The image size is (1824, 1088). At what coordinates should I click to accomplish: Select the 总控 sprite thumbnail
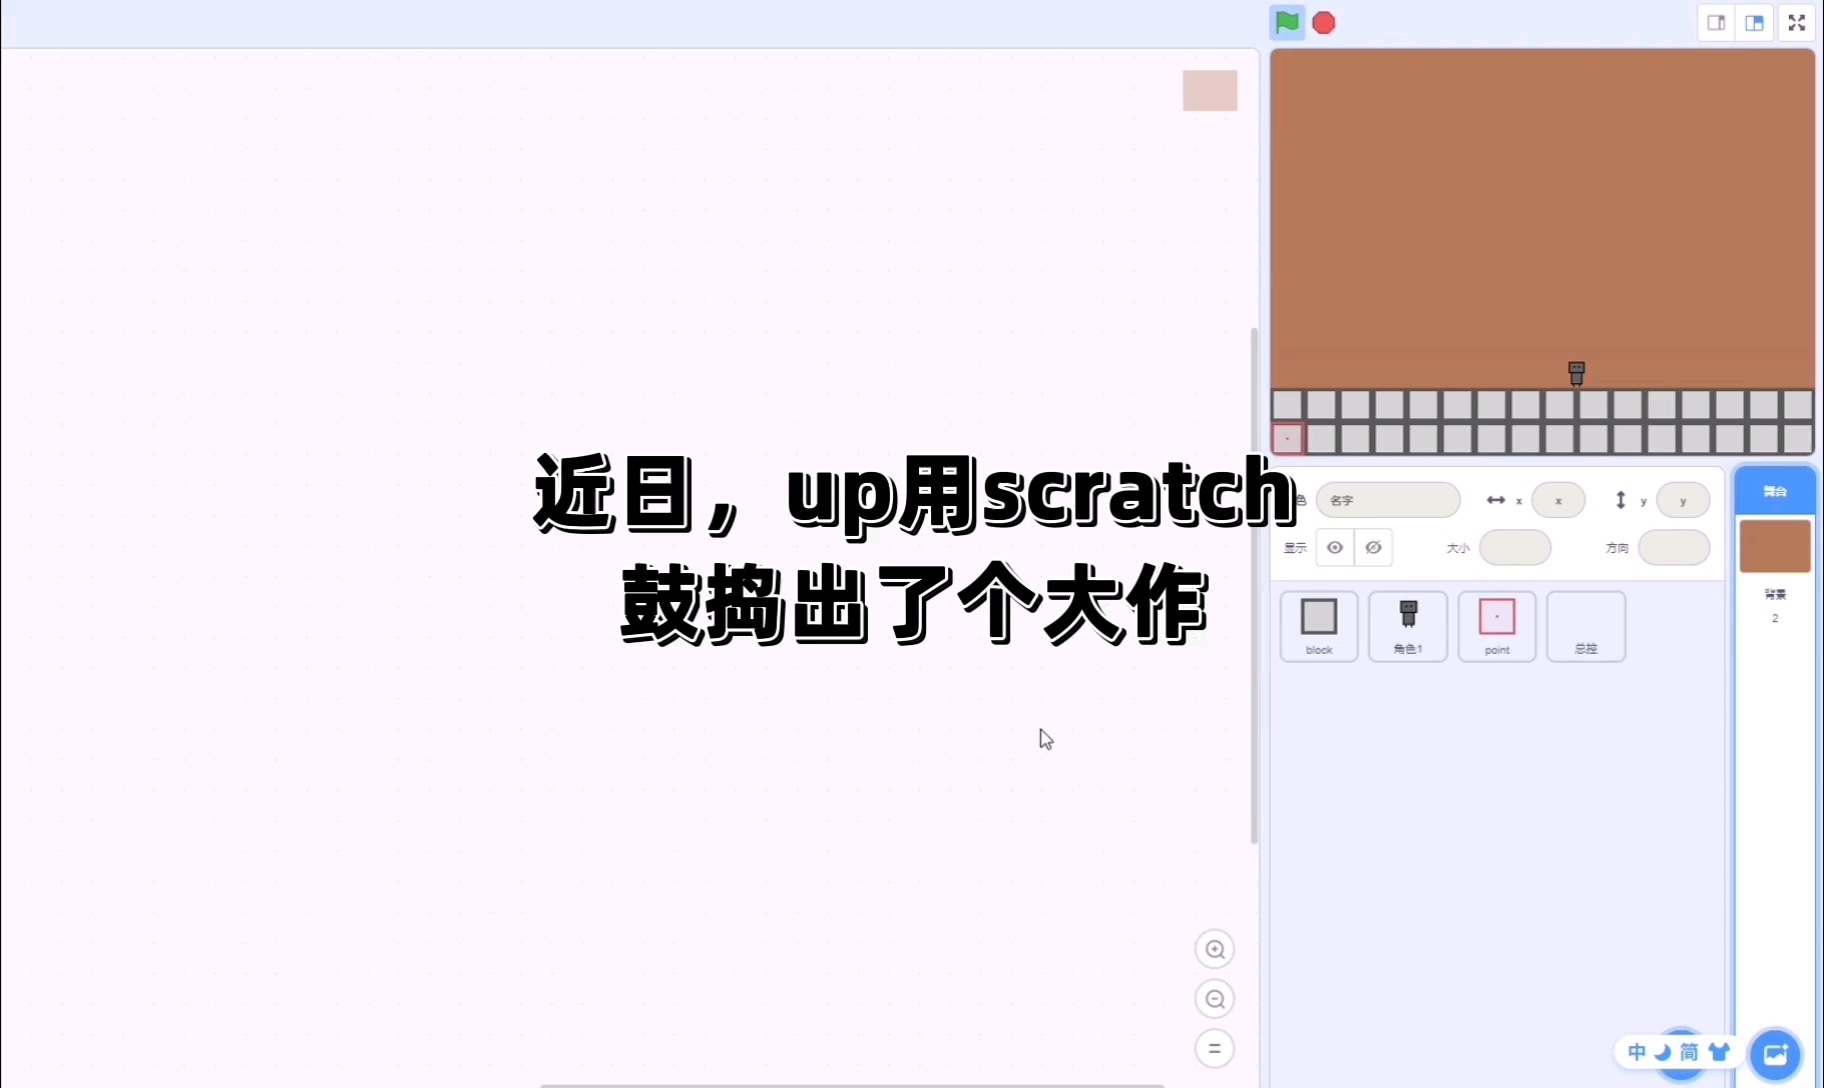pyautogui.click(x=1586, y=626)
